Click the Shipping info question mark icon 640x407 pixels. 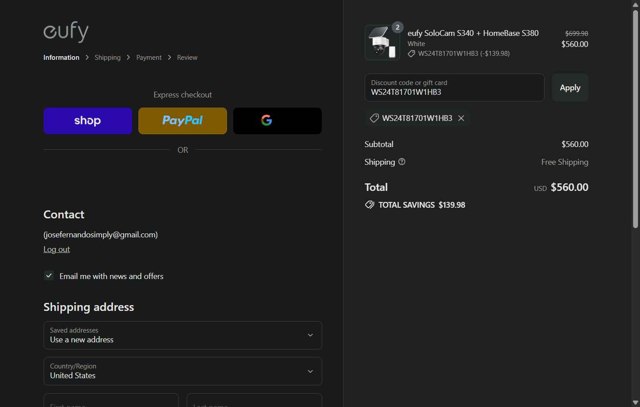pyautogui.click(x=402, y=162)
